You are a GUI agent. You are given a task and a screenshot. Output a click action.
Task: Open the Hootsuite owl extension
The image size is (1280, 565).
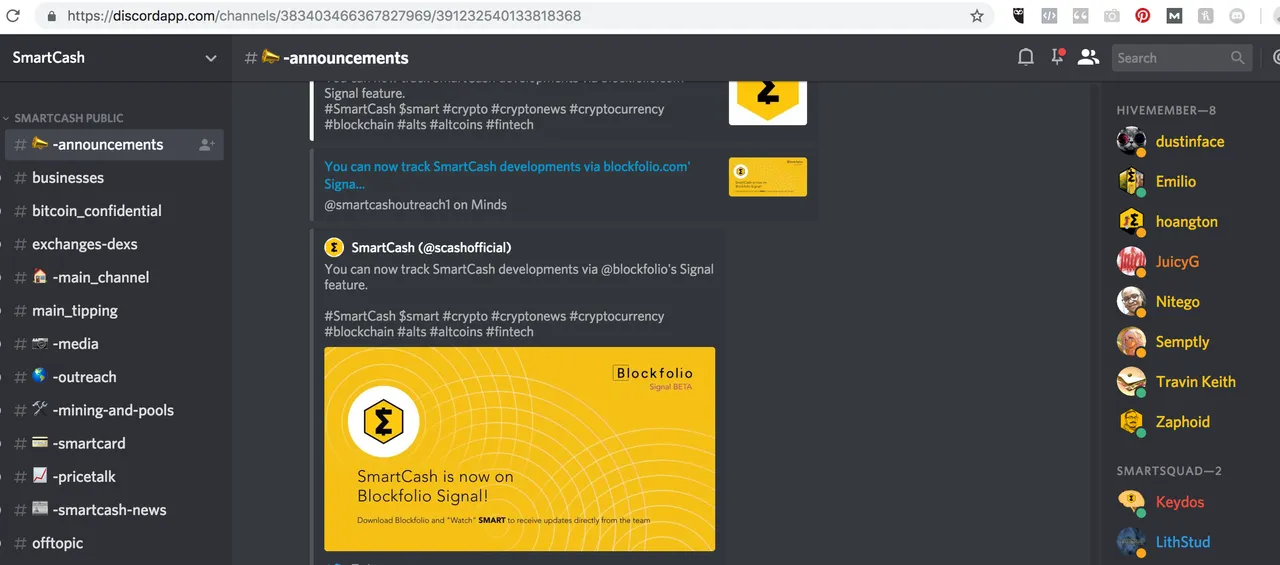click(x=1018, y=16)
